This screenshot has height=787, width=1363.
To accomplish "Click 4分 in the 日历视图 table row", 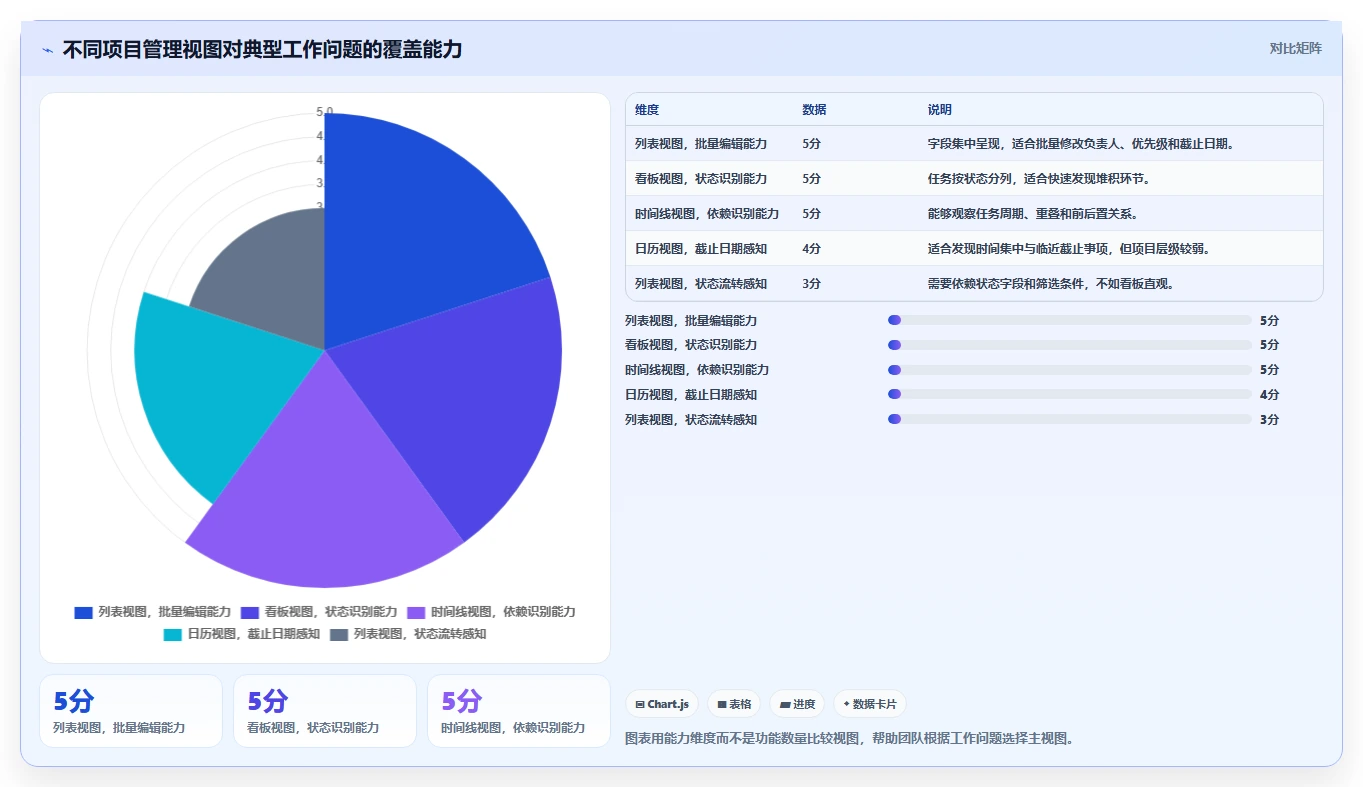I will pos(811,249).
